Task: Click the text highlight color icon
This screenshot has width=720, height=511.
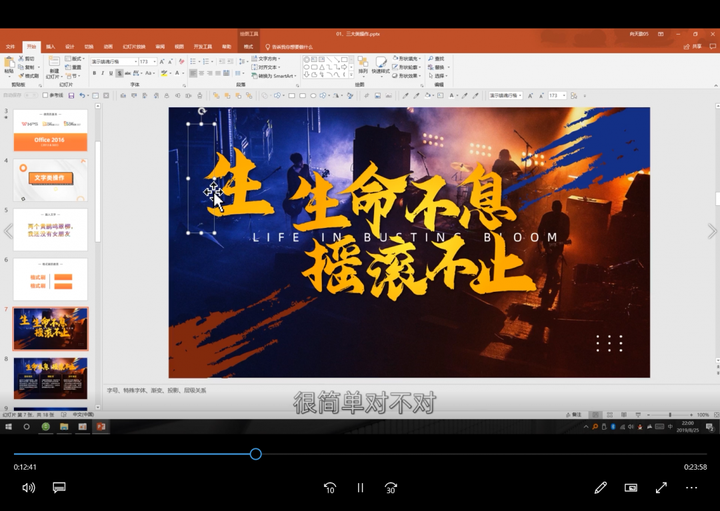Action: tap(163, 73)
